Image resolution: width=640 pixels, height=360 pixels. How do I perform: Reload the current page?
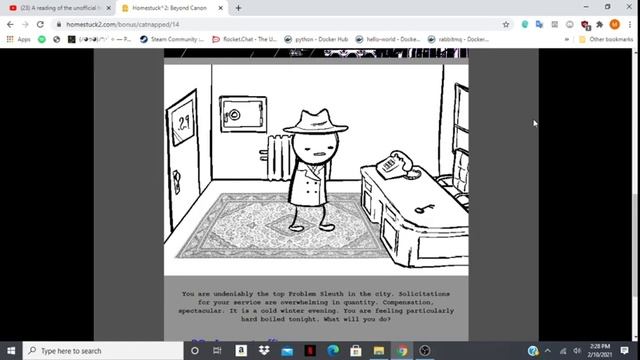(40, 24)
